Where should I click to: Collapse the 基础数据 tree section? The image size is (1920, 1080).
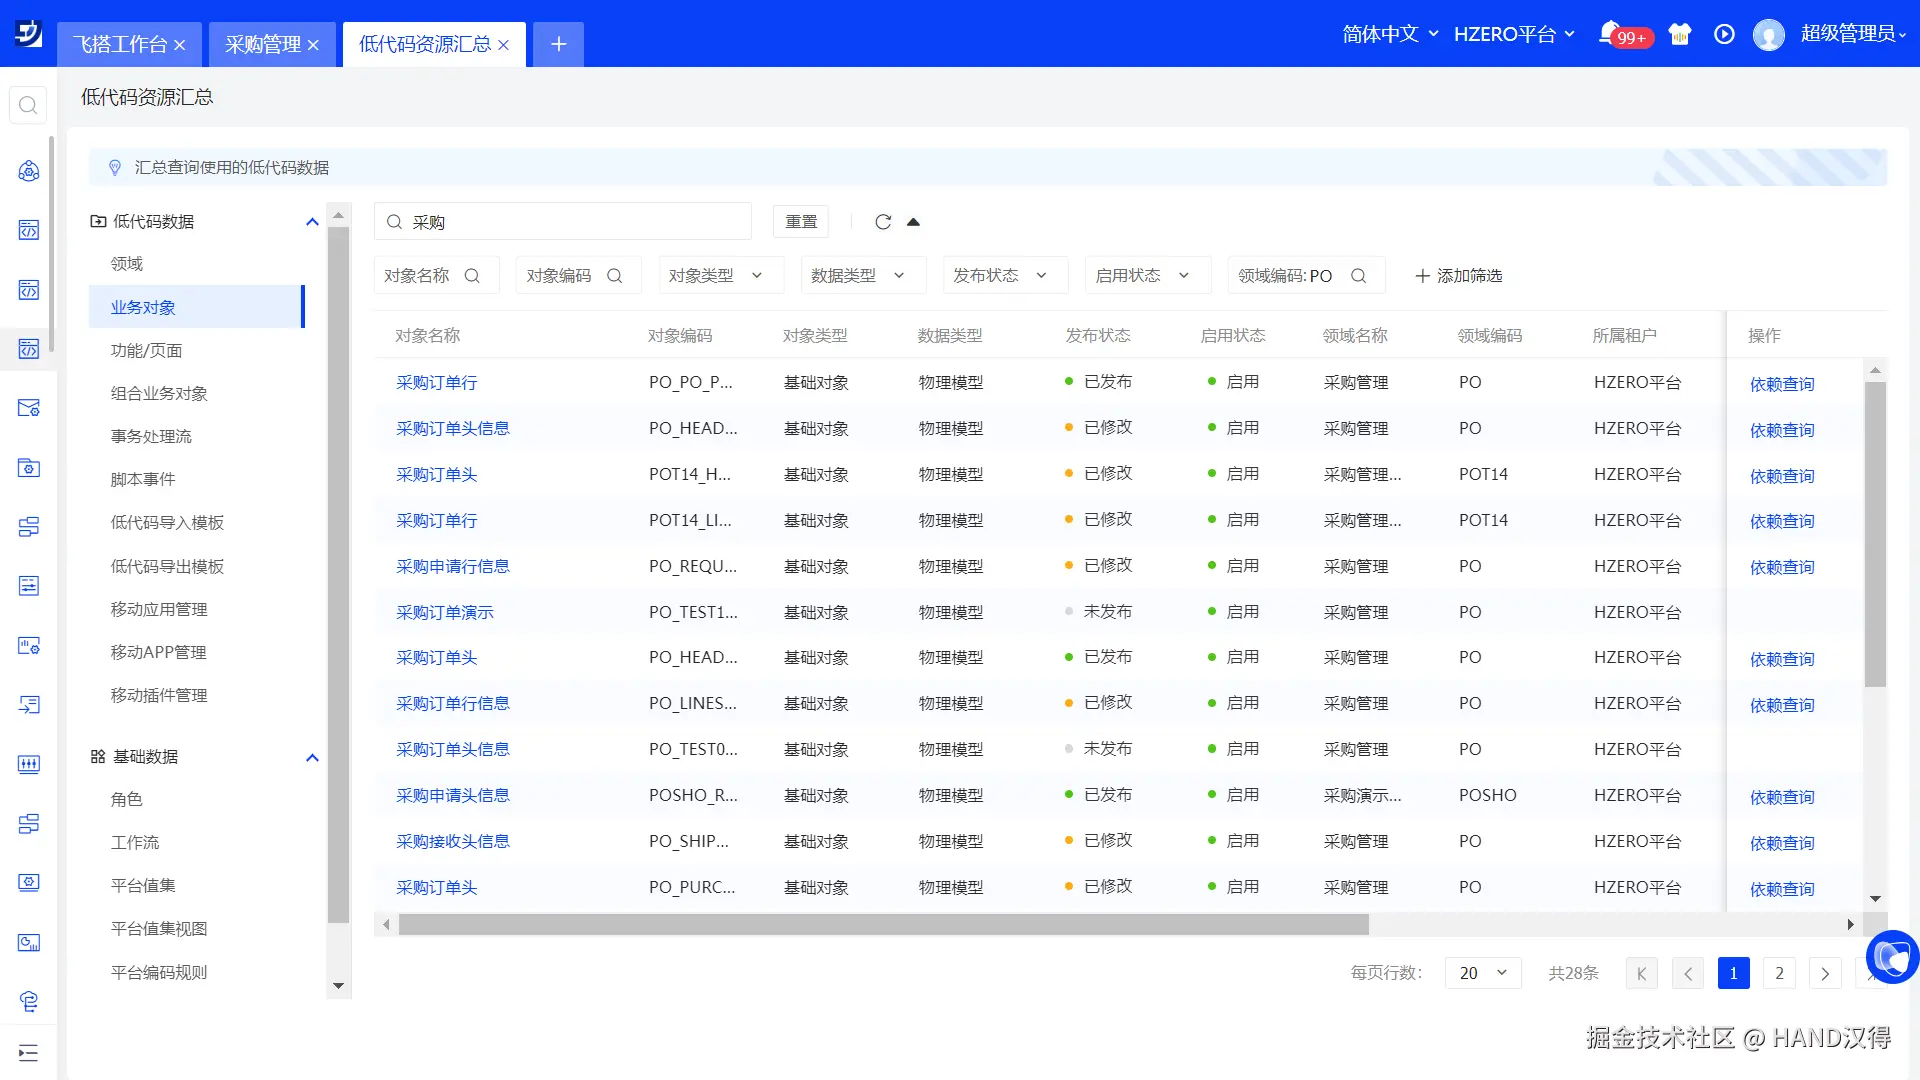coord(312,757)
